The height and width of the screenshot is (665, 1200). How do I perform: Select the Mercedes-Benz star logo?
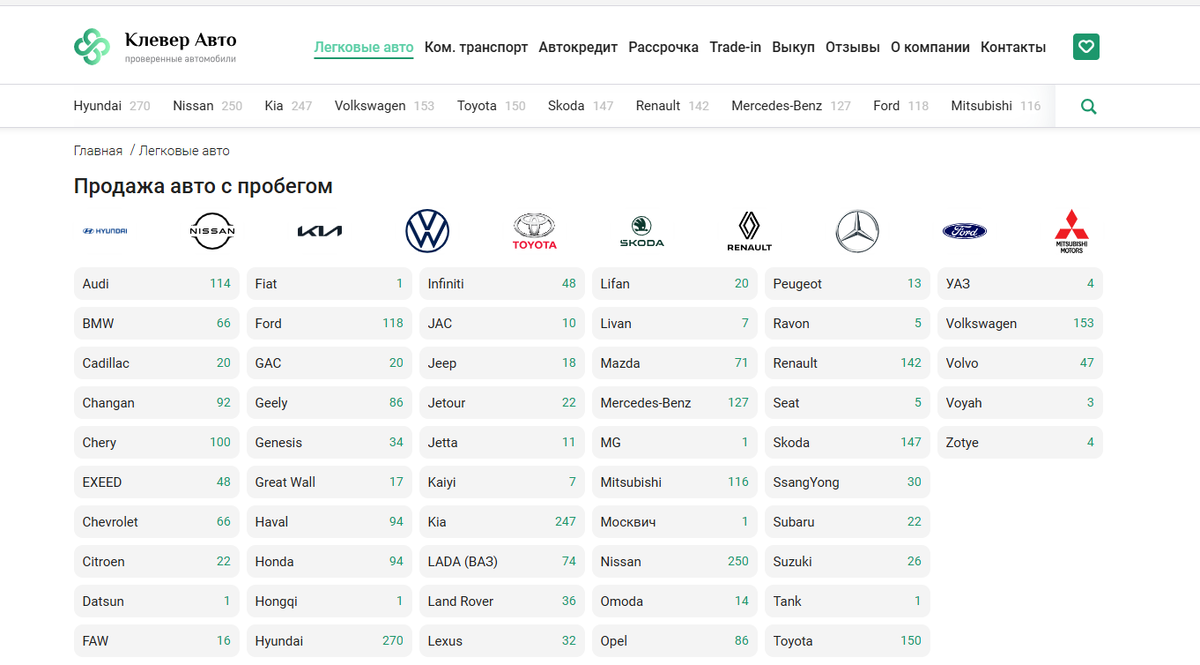tap(857, 231)
